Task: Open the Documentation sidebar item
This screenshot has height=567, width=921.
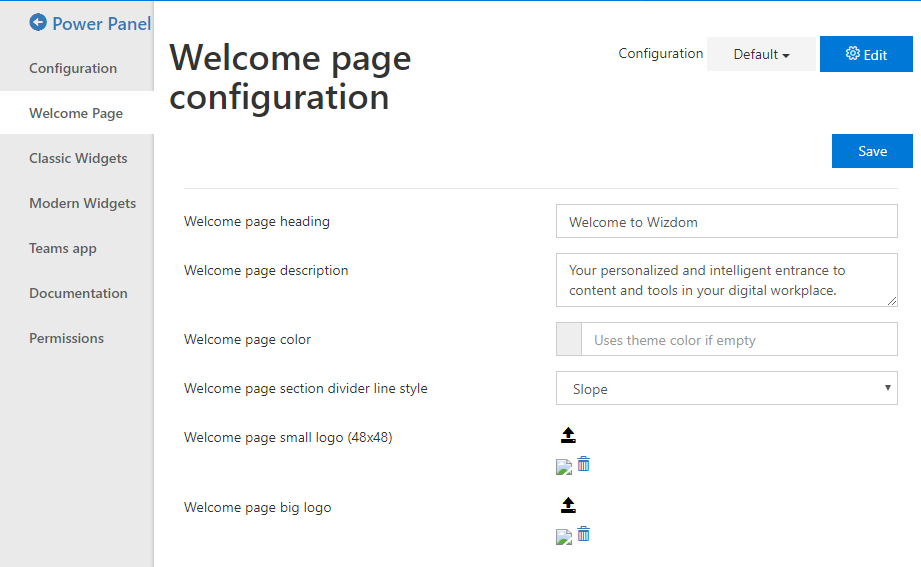Action: pos(78,293)
